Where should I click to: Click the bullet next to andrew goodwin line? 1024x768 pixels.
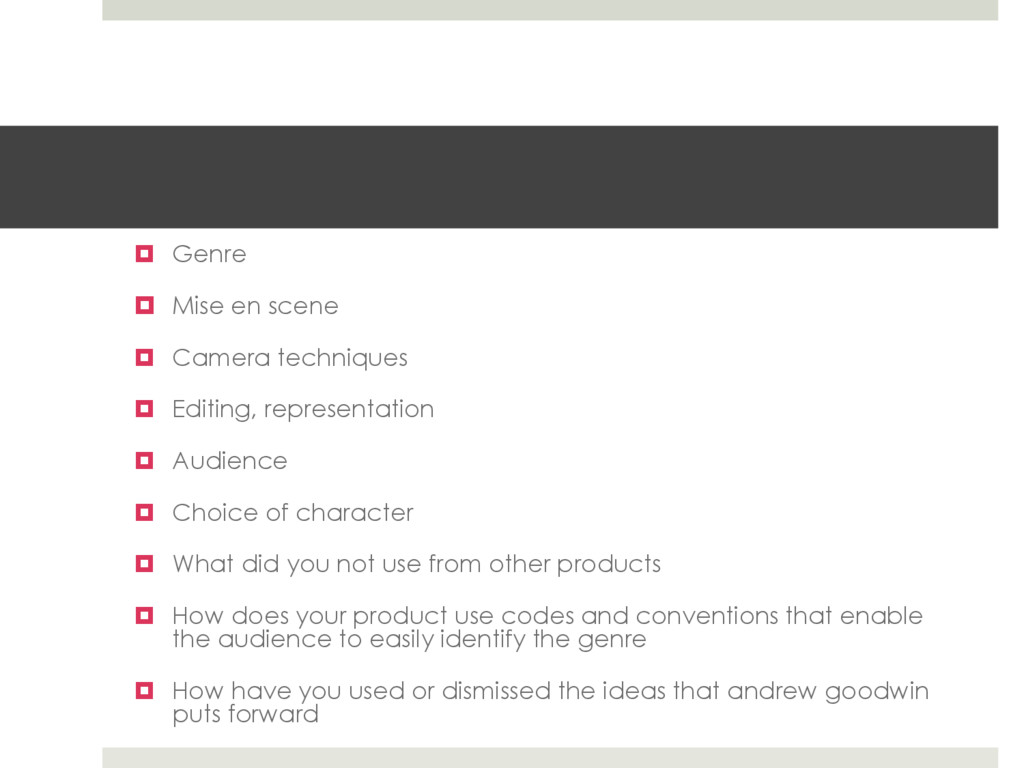144,690
